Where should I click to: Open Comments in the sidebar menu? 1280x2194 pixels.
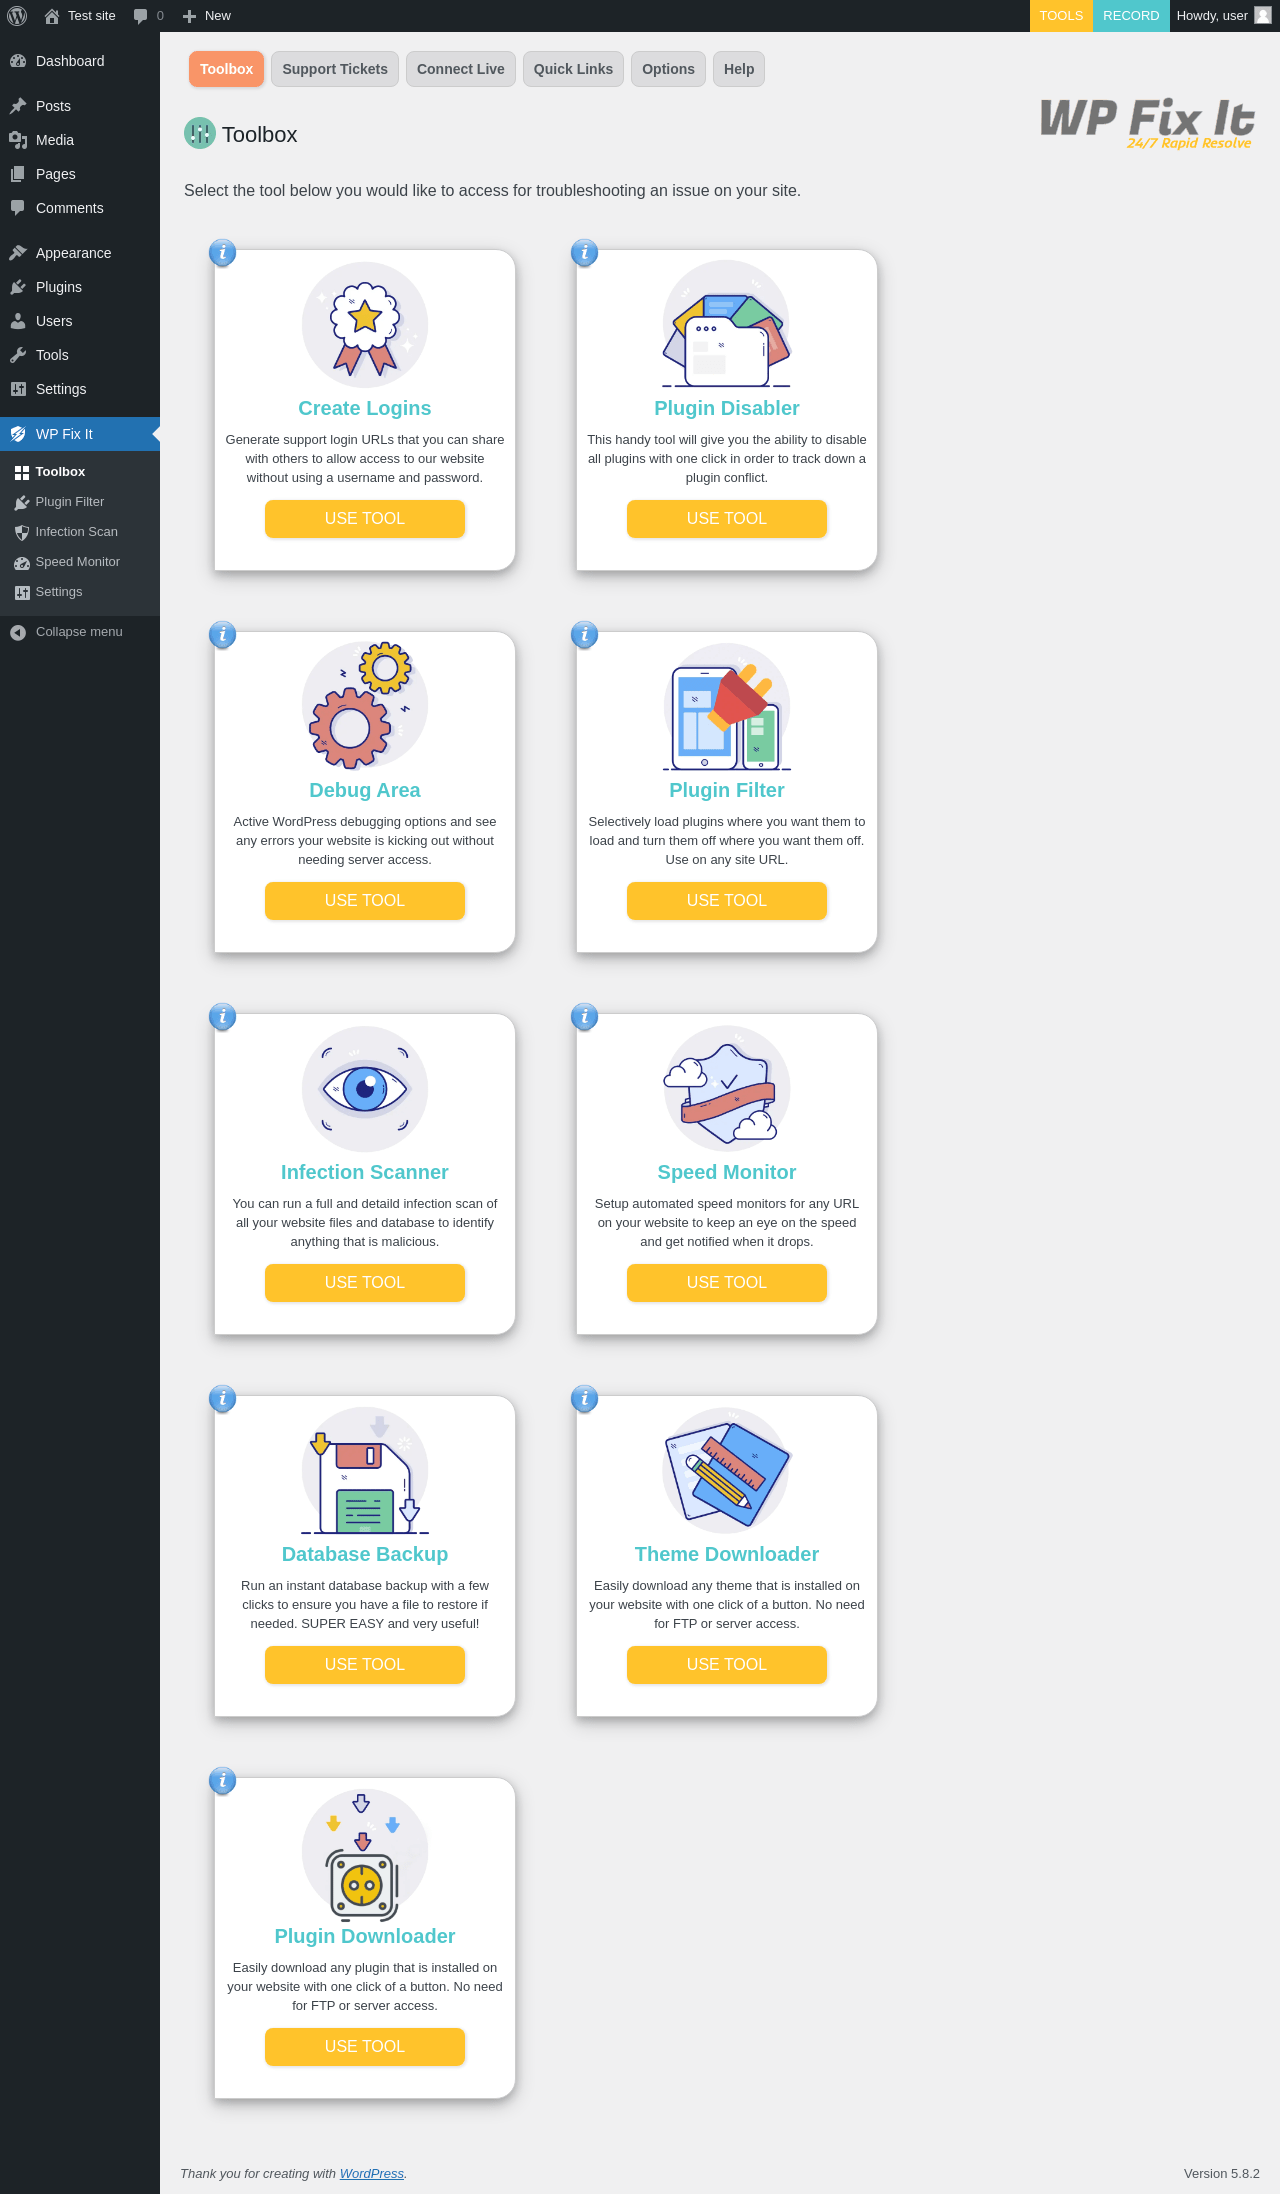80,208
